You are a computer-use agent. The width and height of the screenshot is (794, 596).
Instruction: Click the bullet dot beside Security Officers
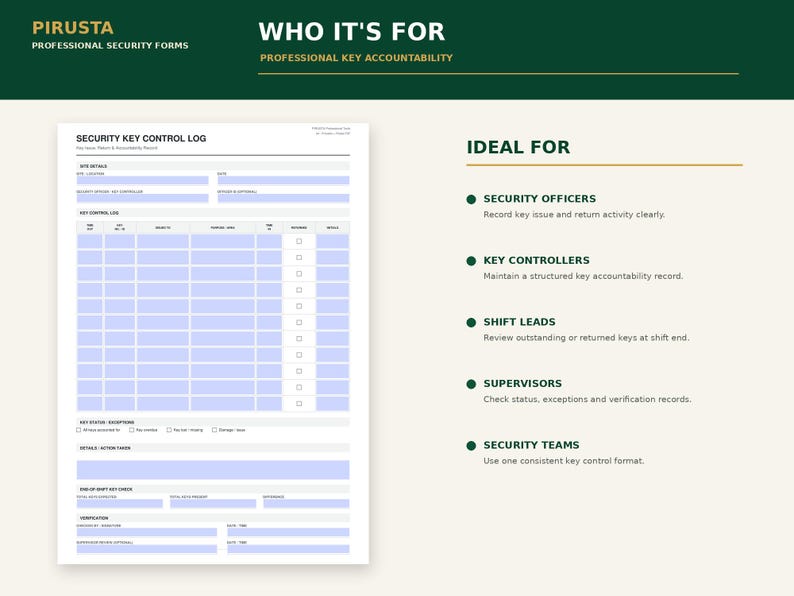[x=471, y=200]
